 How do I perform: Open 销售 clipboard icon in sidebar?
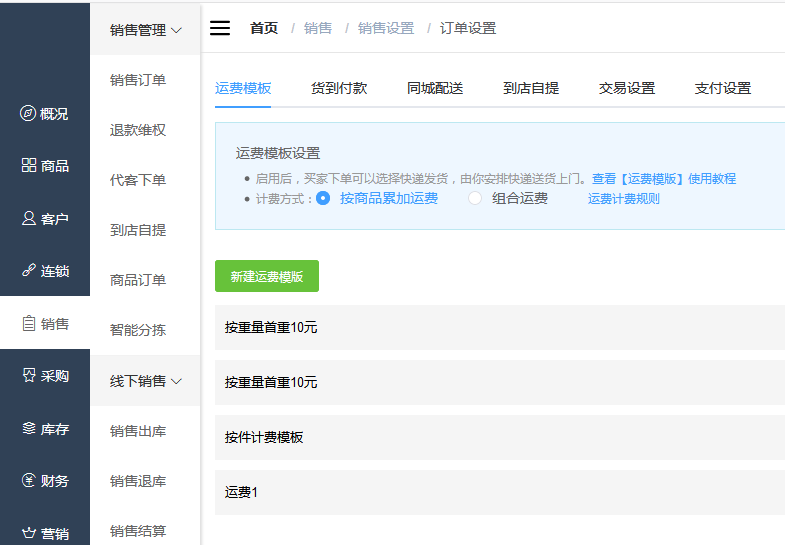pyautogui.click(x=29, y=323)
